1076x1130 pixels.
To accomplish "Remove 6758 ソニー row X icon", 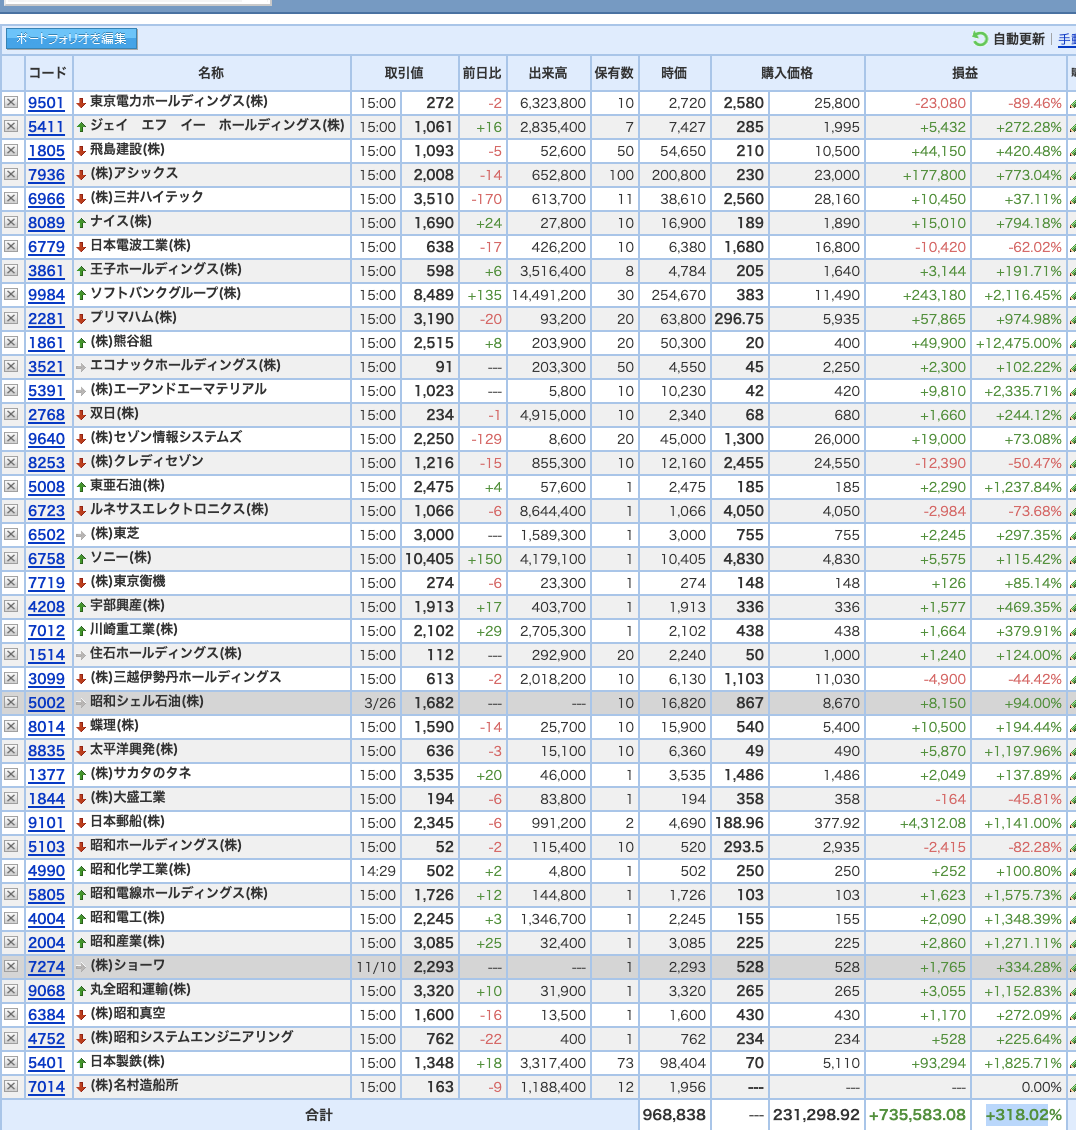I will (11, 558).
